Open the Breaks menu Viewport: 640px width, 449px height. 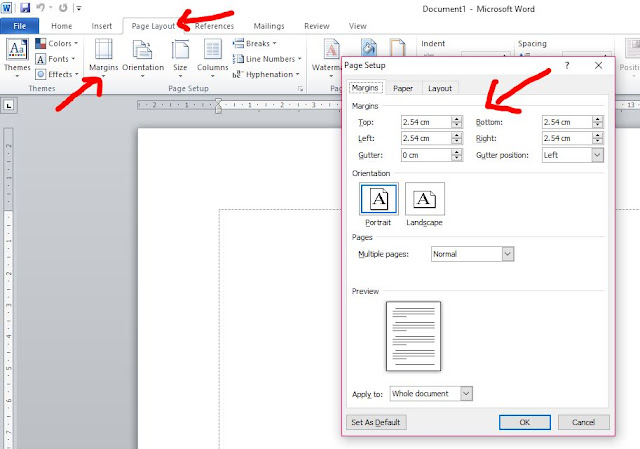[255, 43]
